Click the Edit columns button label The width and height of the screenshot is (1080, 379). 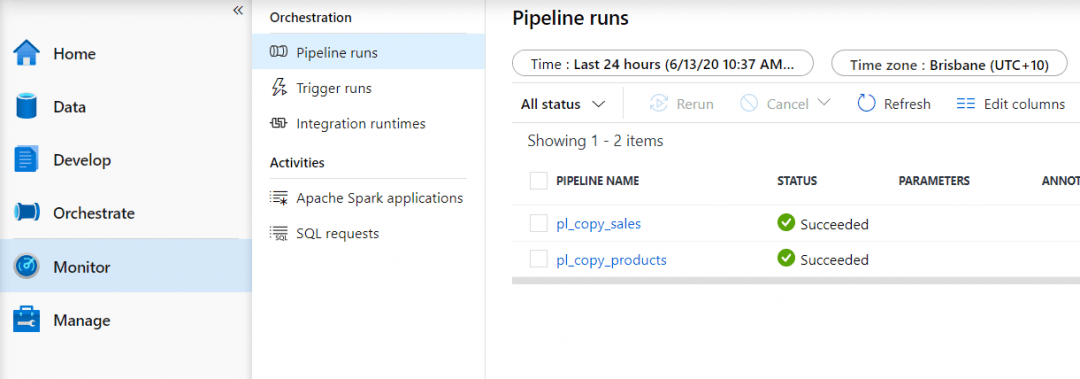[x=1024, y=104]
